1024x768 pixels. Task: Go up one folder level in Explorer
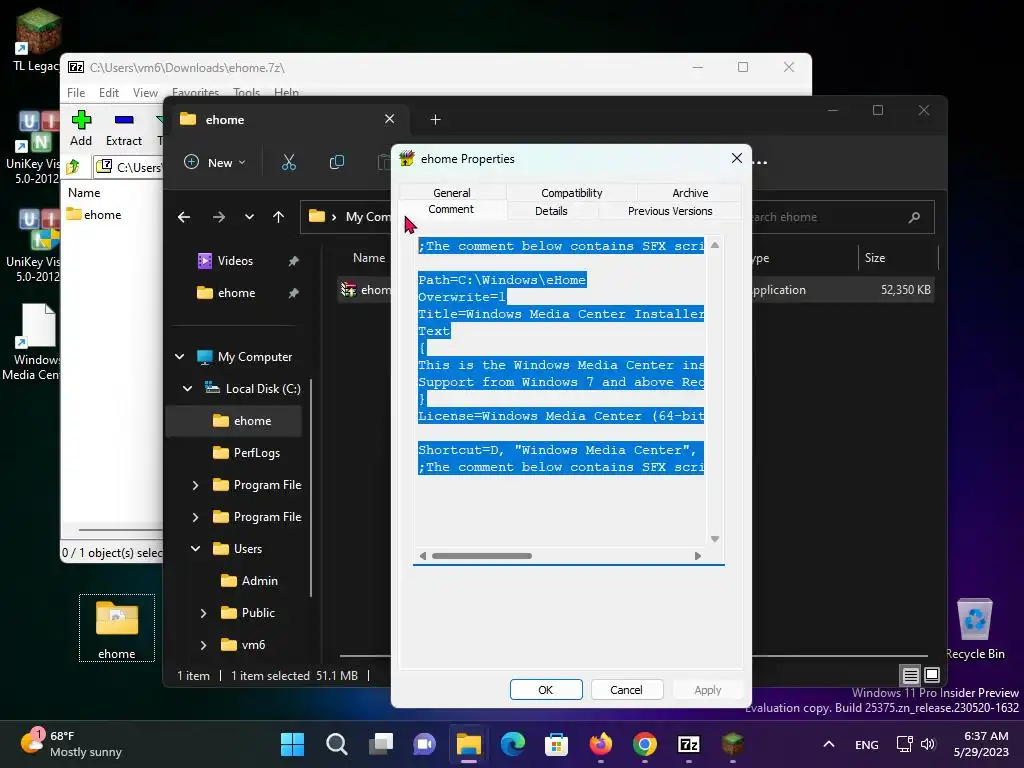[279, 217]
